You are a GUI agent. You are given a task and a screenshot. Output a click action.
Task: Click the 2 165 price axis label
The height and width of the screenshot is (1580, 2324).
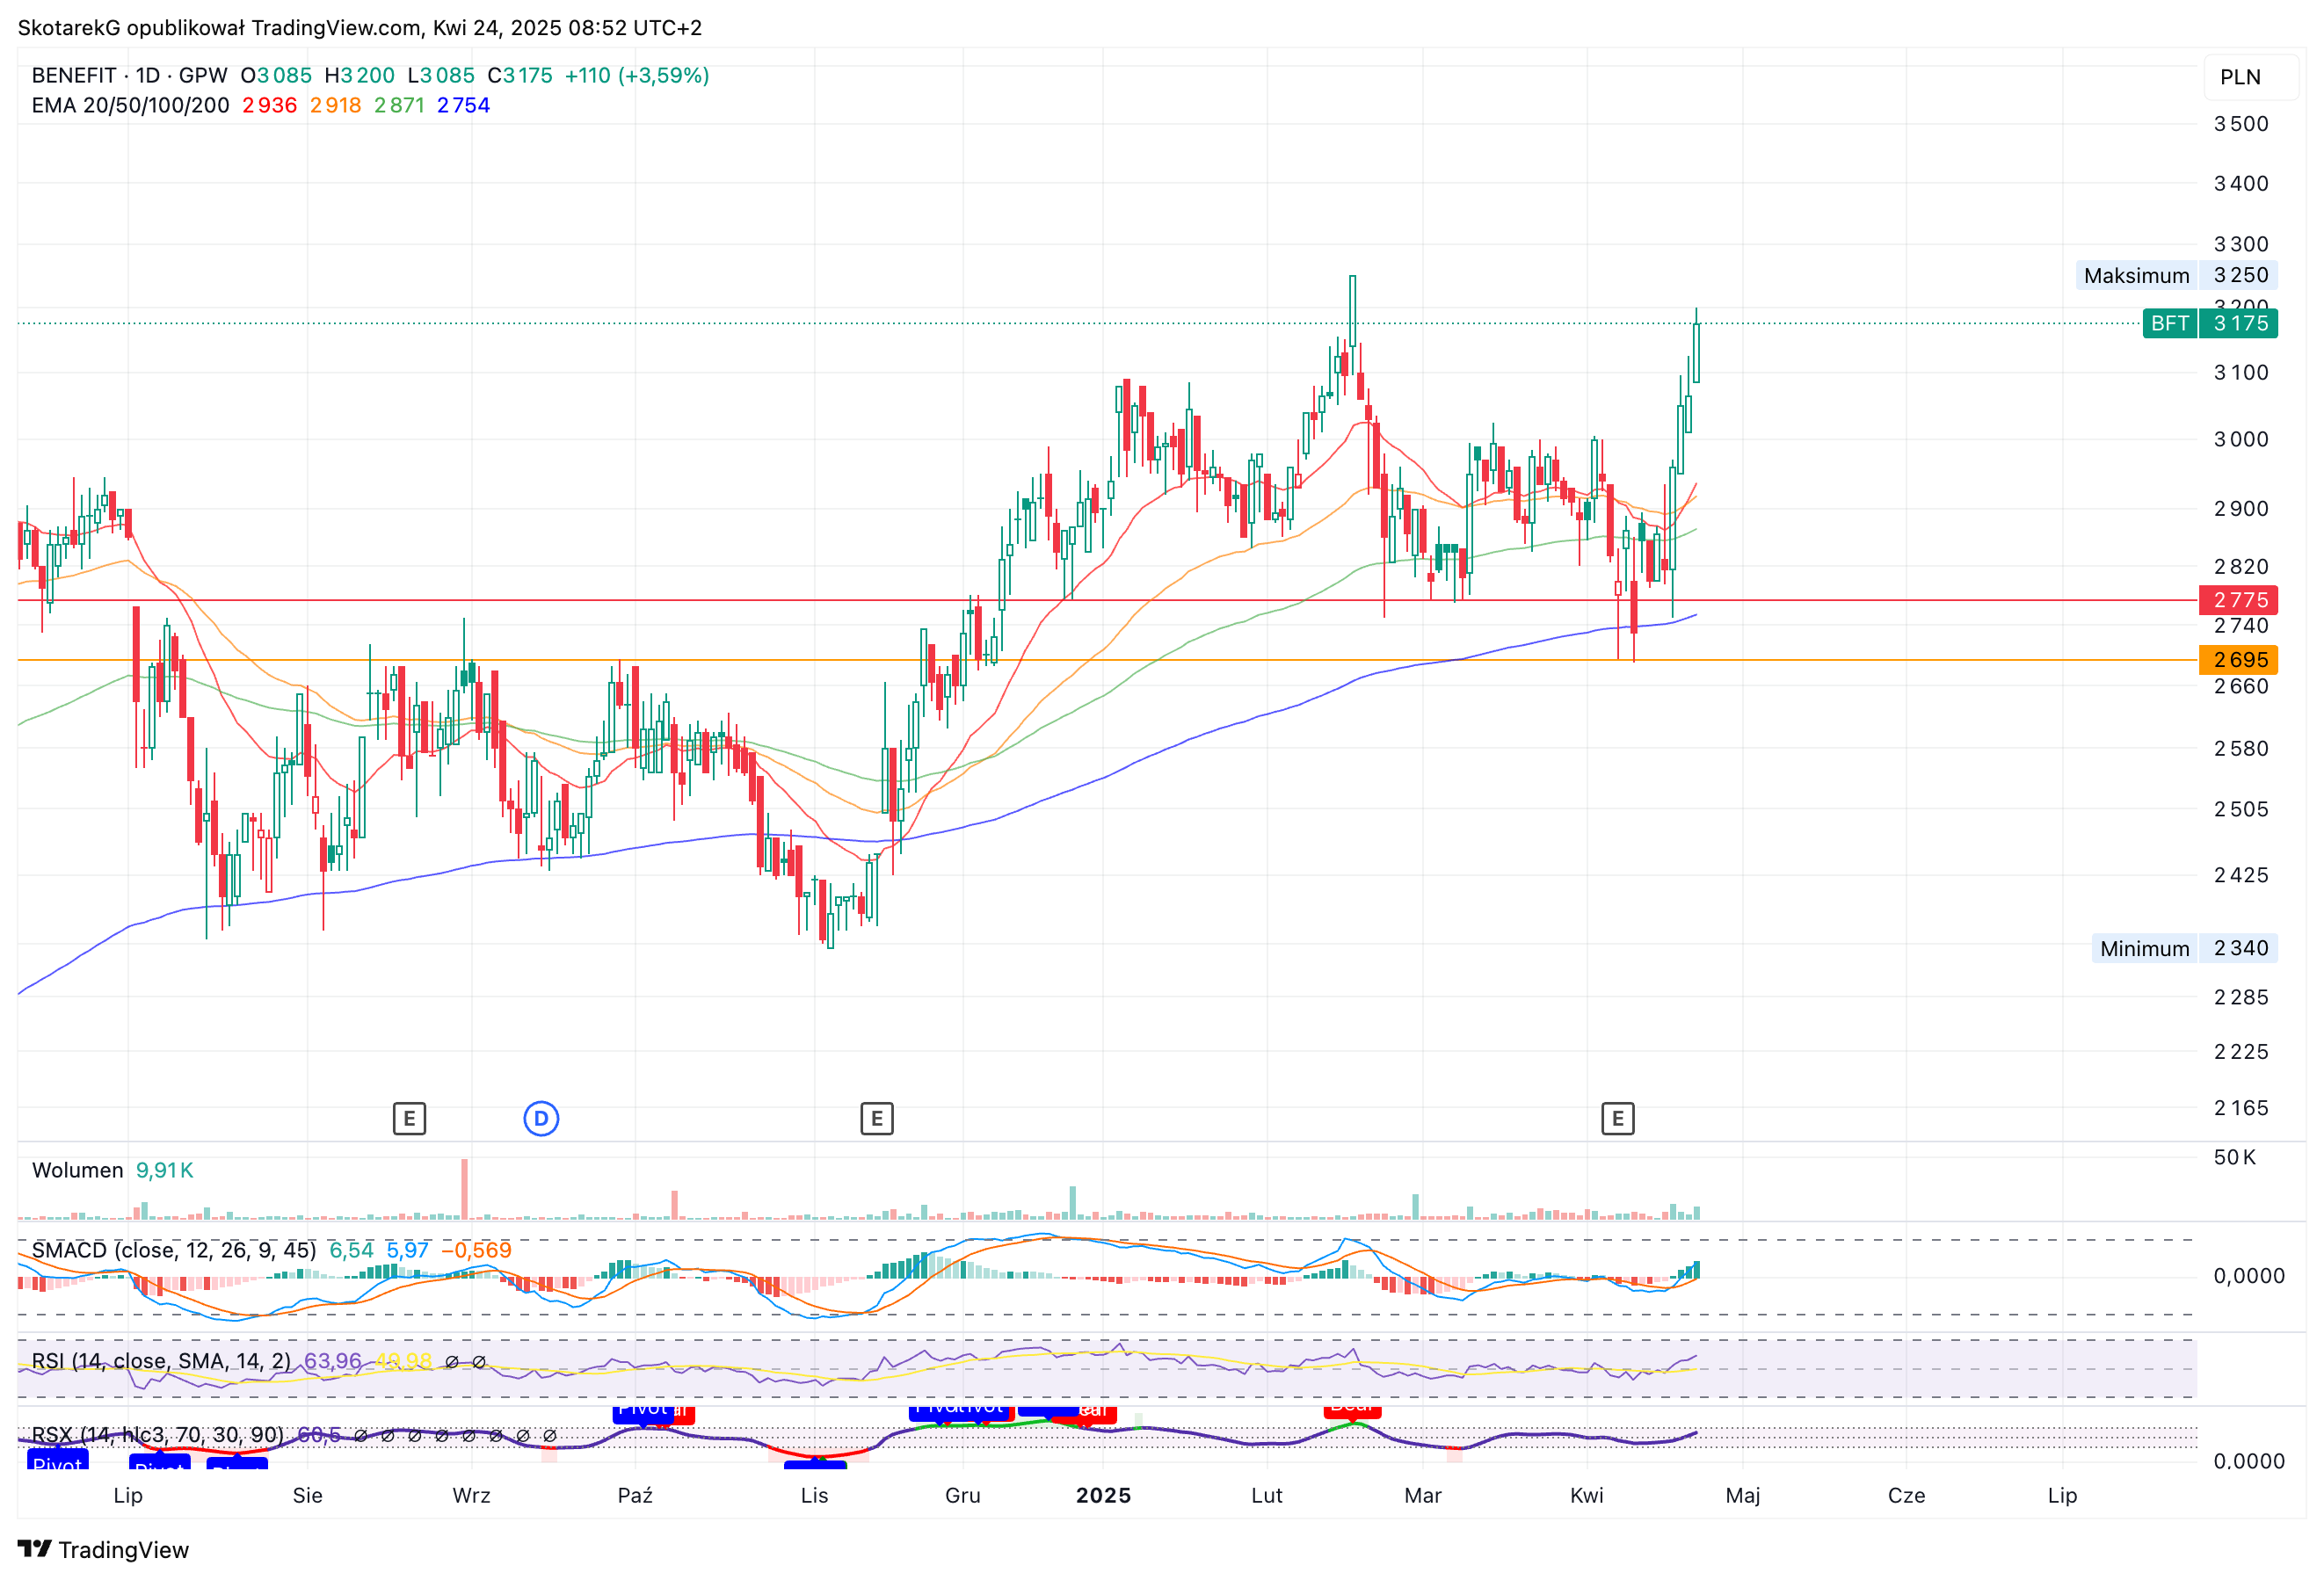pos(2241,1108)
